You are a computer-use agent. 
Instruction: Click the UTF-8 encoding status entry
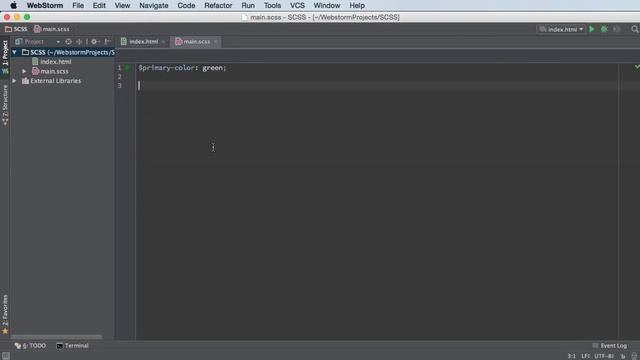pos(604,356)
